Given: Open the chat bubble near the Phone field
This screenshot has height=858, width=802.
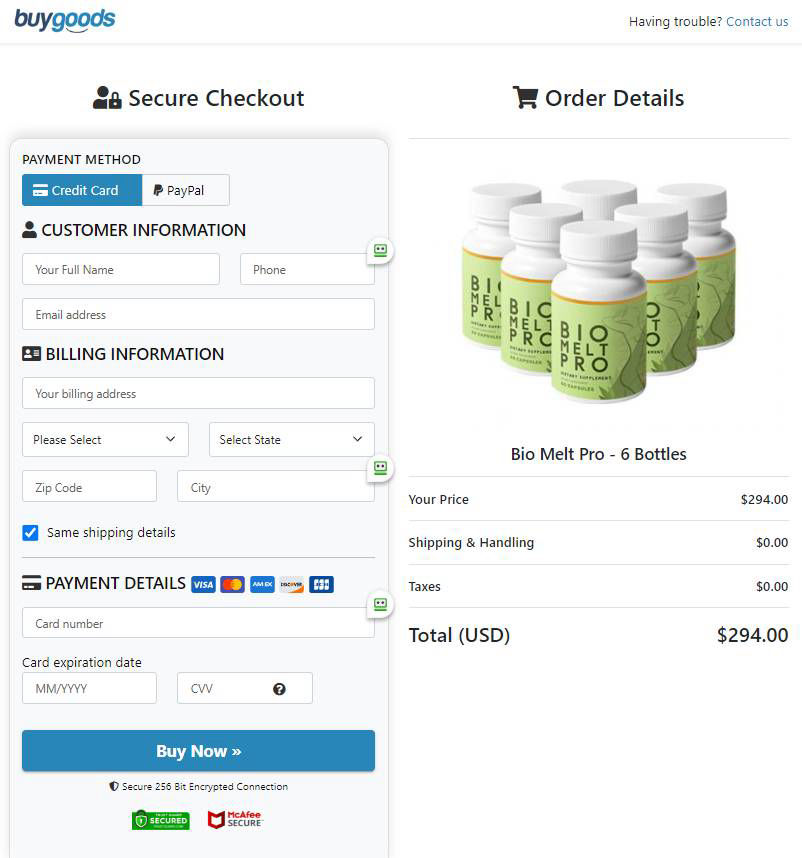Looking at the screenshot, I should 380,251.
